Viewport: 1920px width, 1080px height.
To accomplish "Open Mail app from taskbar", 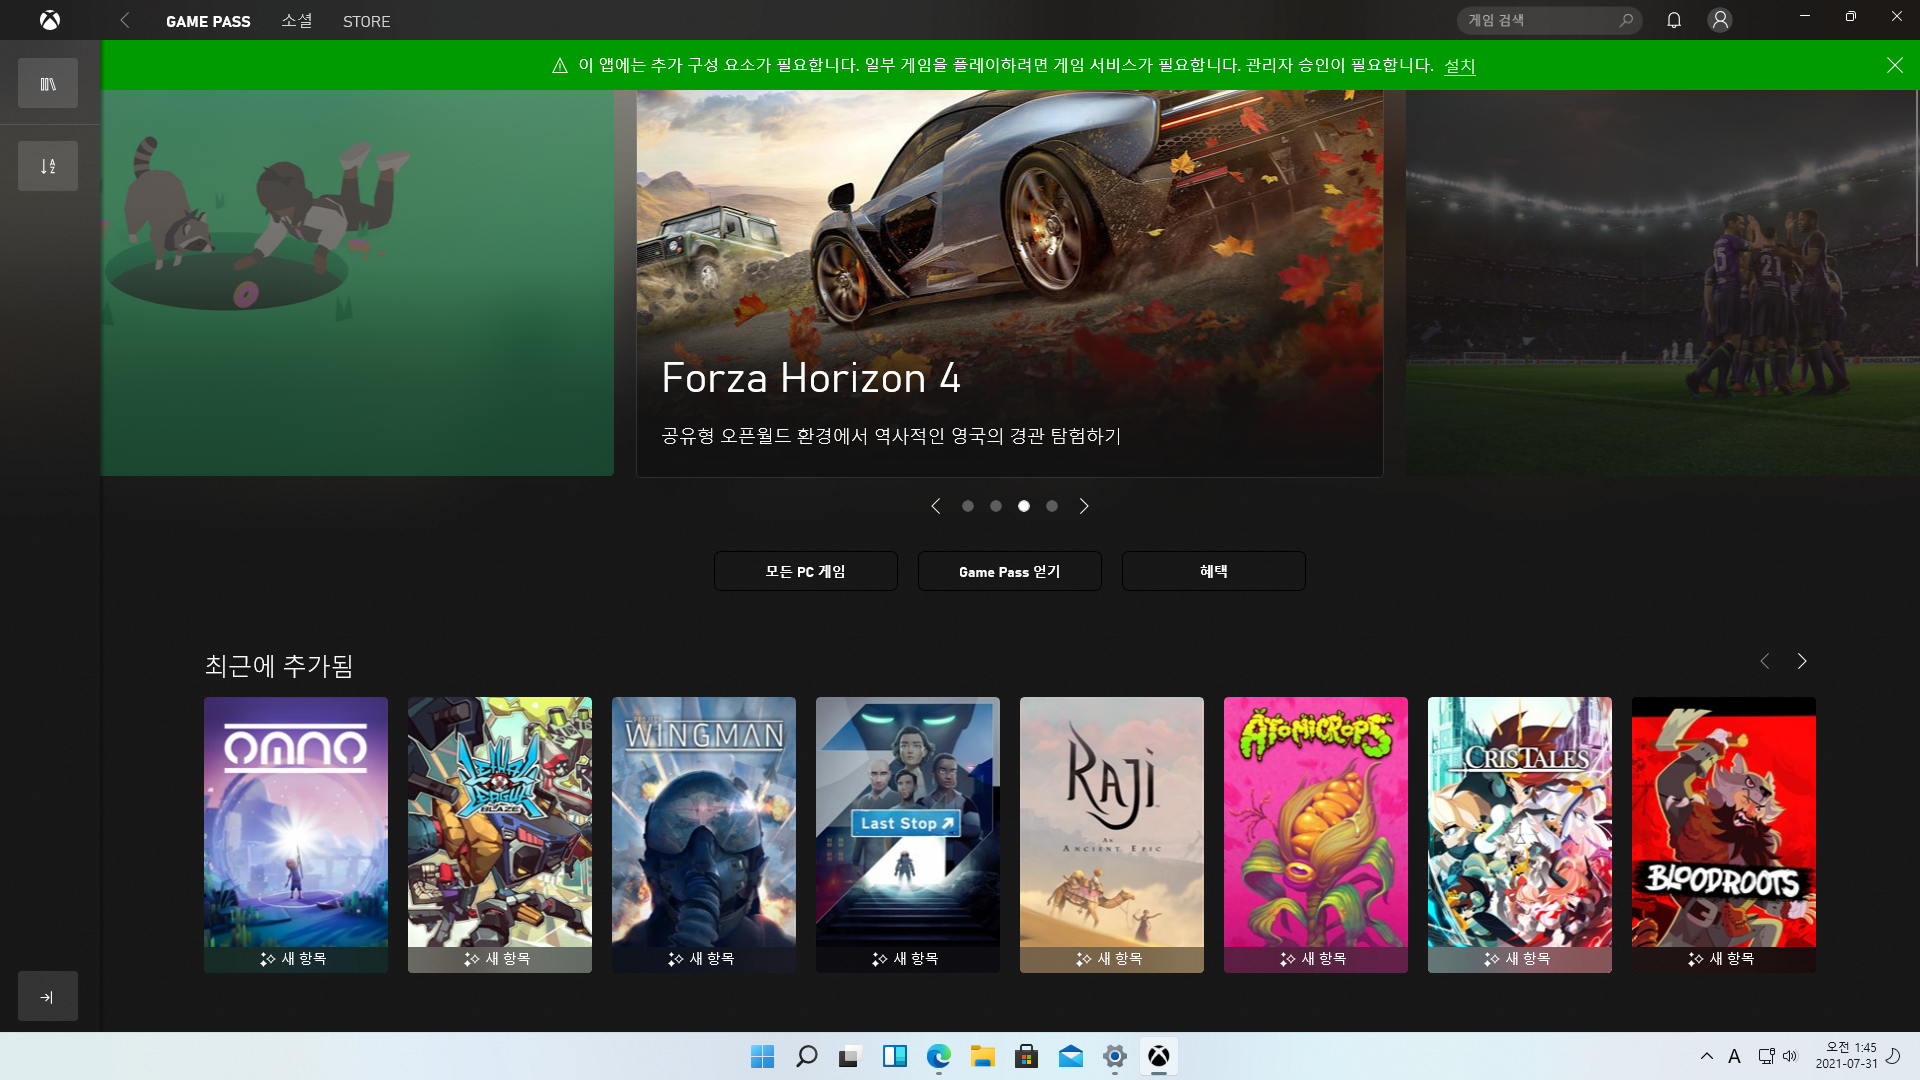I will click(x=1070, y=1056).
